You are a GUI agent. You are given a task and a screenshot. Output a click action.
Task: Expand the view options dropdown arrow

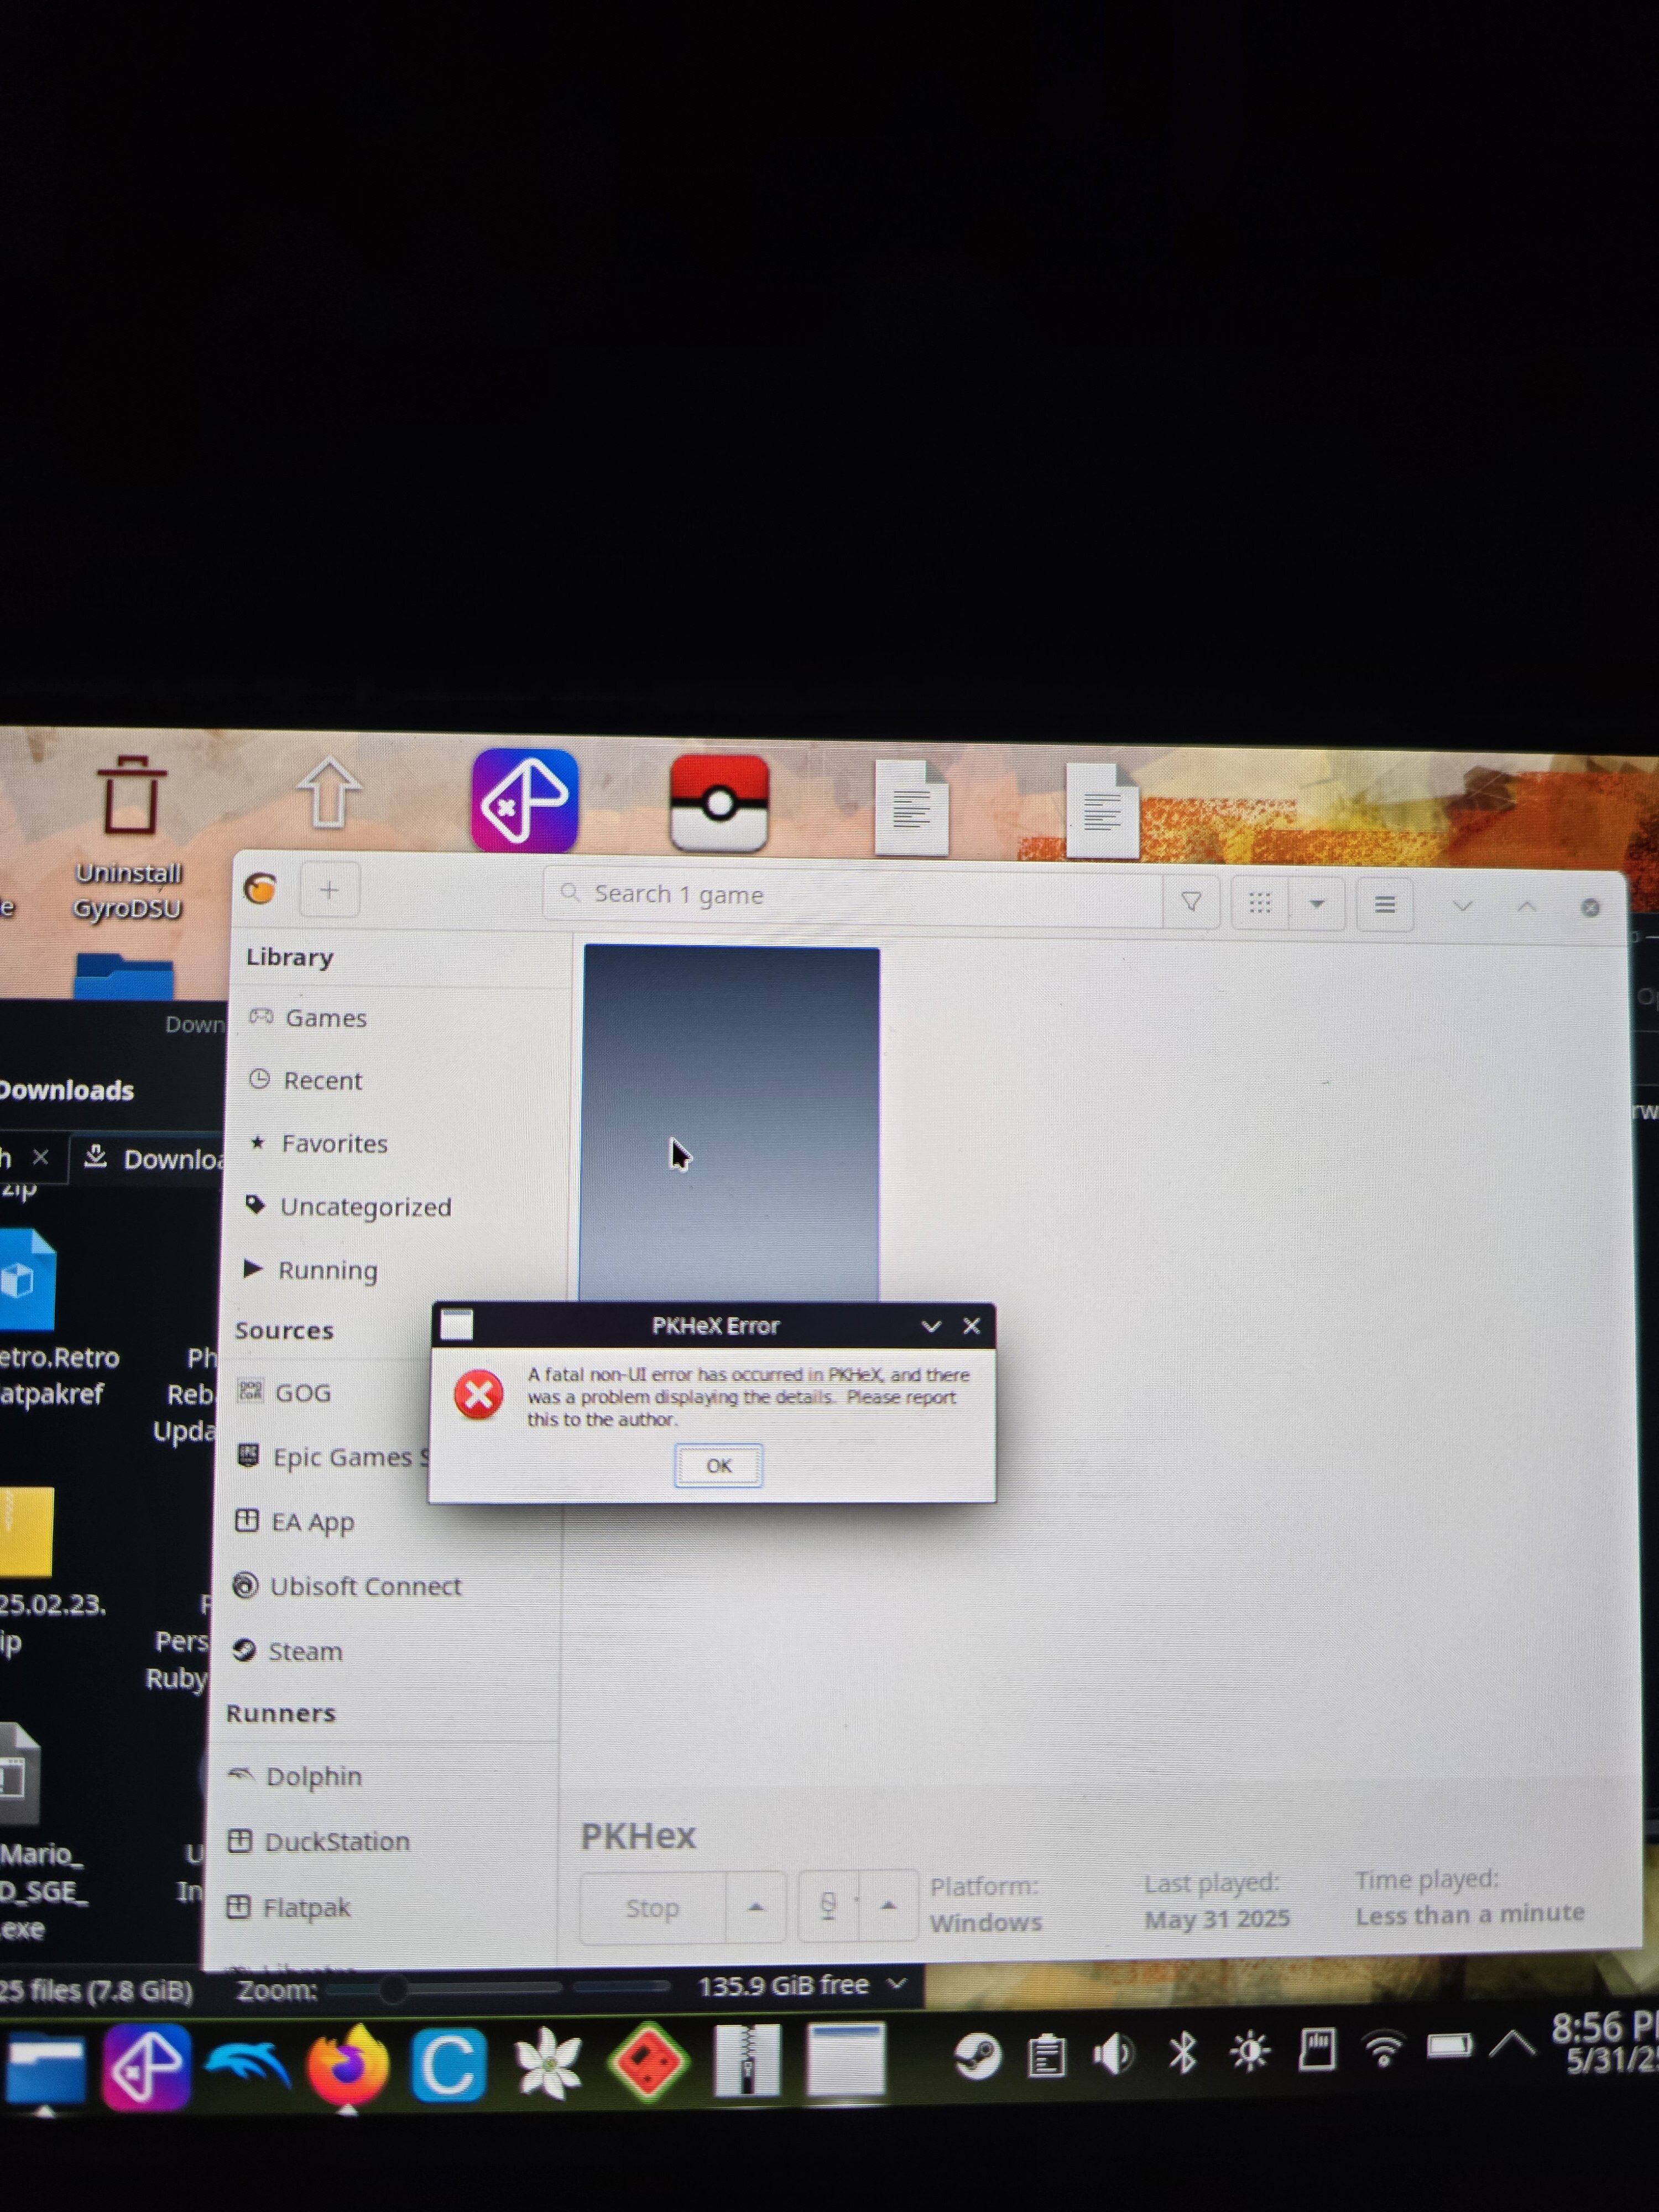pyautogui.click(x=1317, y=904)
